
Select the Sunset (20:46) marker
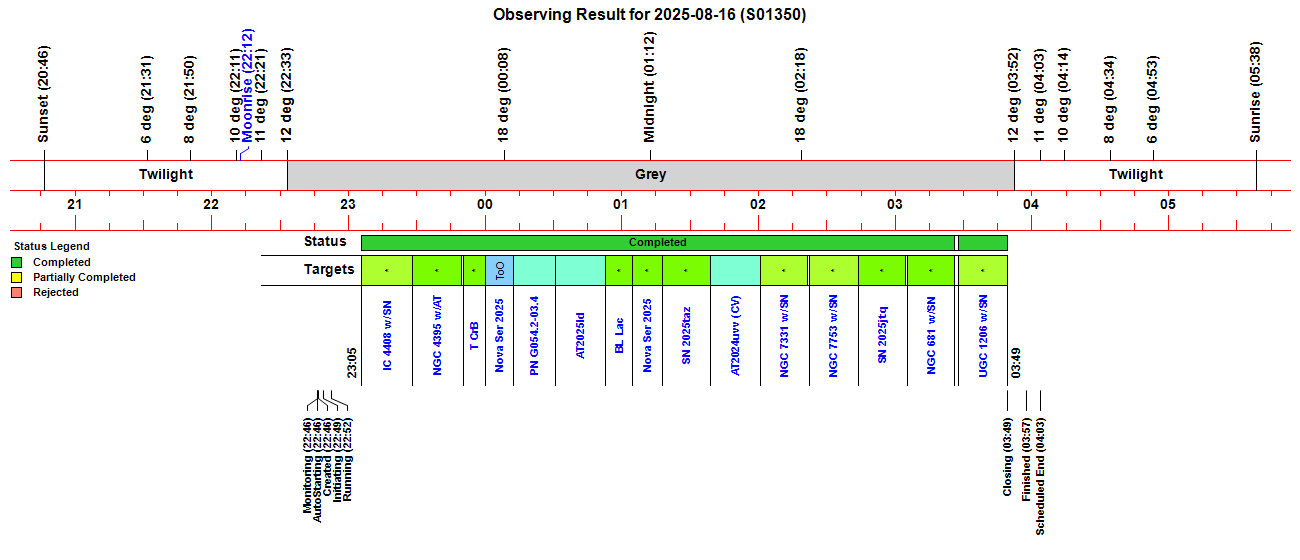click(x=43, y=93)
